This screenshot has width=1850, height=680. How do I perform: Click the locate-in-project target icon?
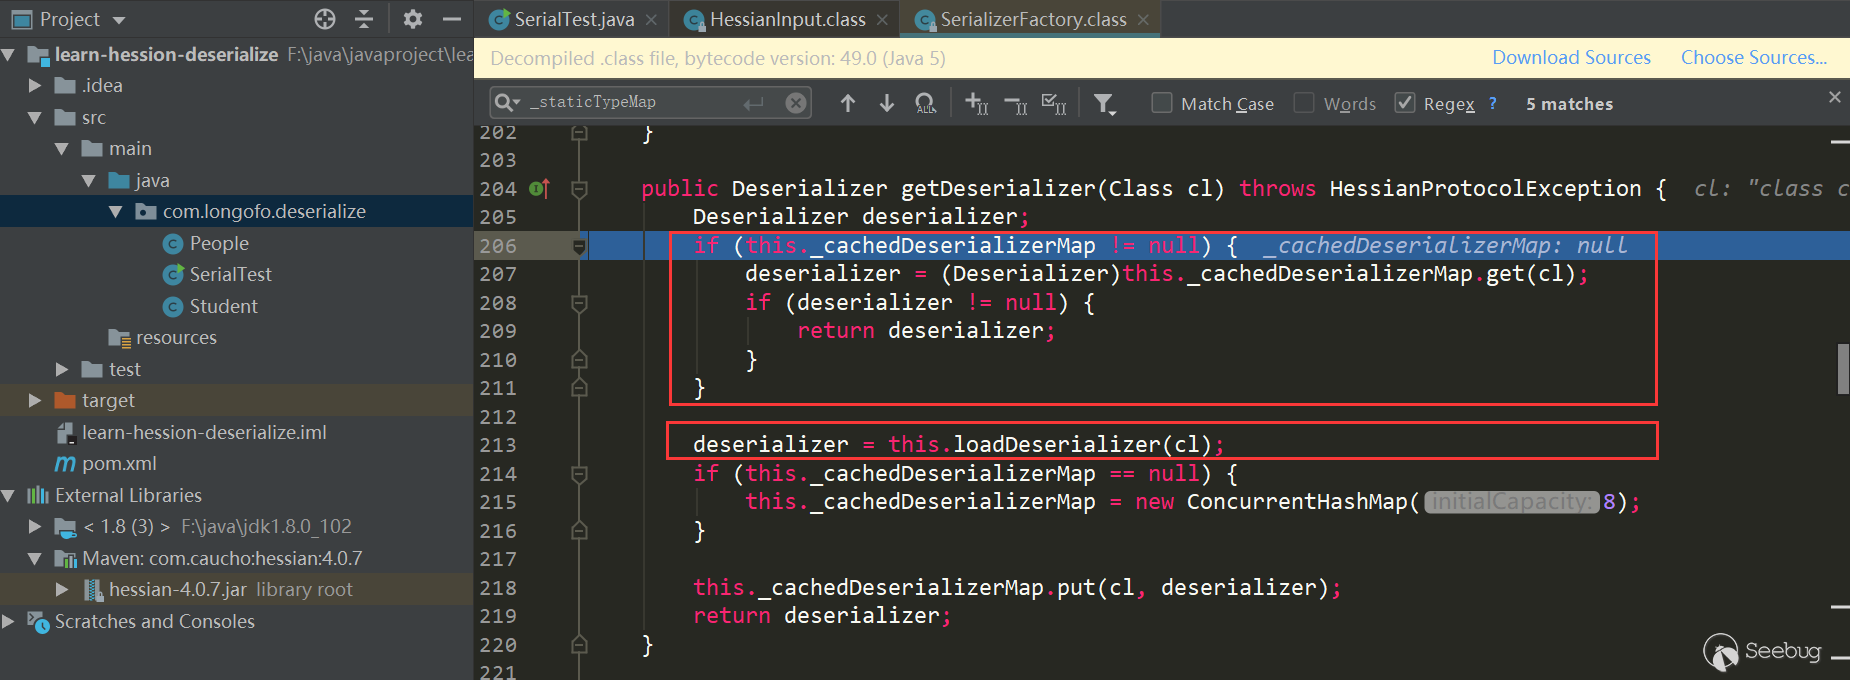tap(325, 19)
